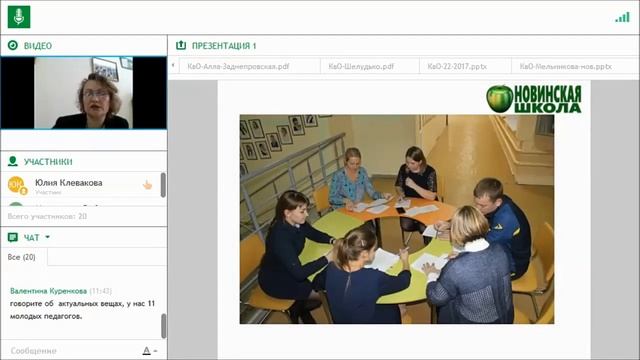Click the presentation slide photo

(397, 219)
